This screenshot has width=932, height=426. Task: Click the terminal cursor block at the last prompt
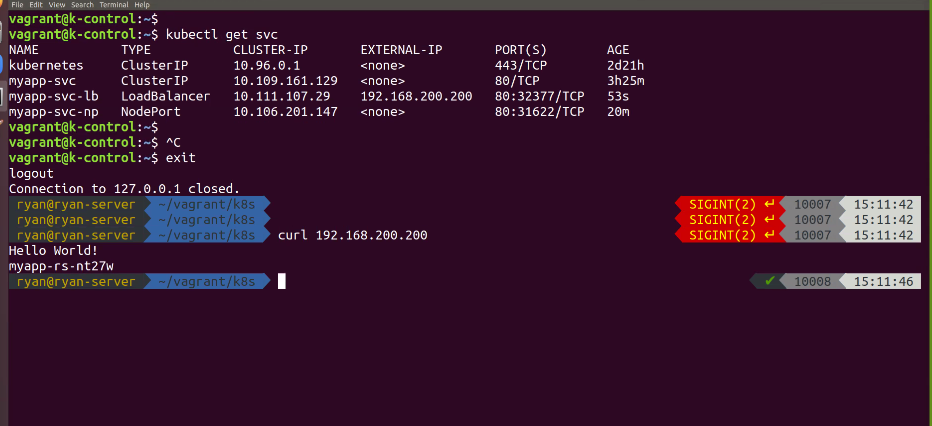(282, 281)
